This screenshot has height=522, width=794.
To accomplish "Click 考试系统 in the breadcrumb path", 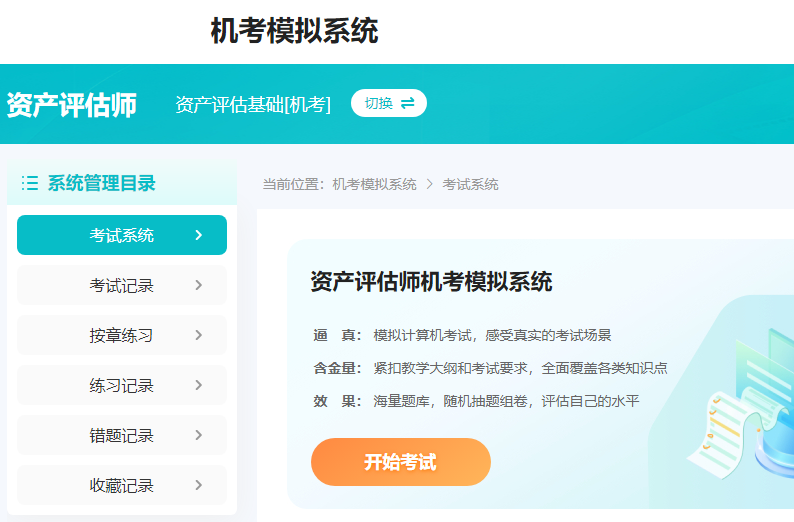I will (470, 184).
